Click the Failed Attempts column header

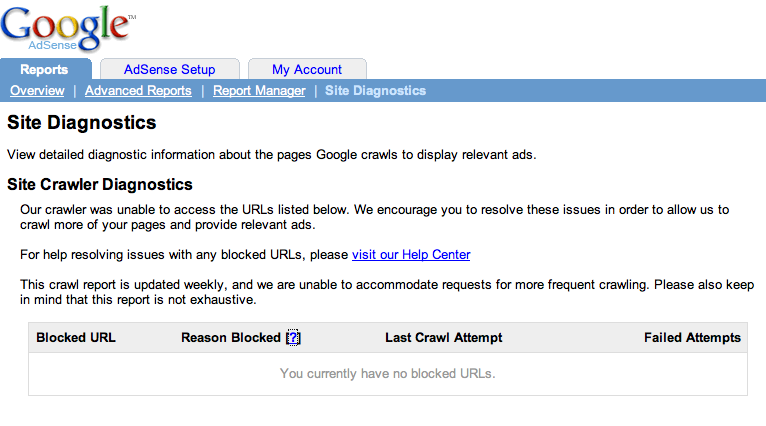pyautogui.click(x=692, y=338)
